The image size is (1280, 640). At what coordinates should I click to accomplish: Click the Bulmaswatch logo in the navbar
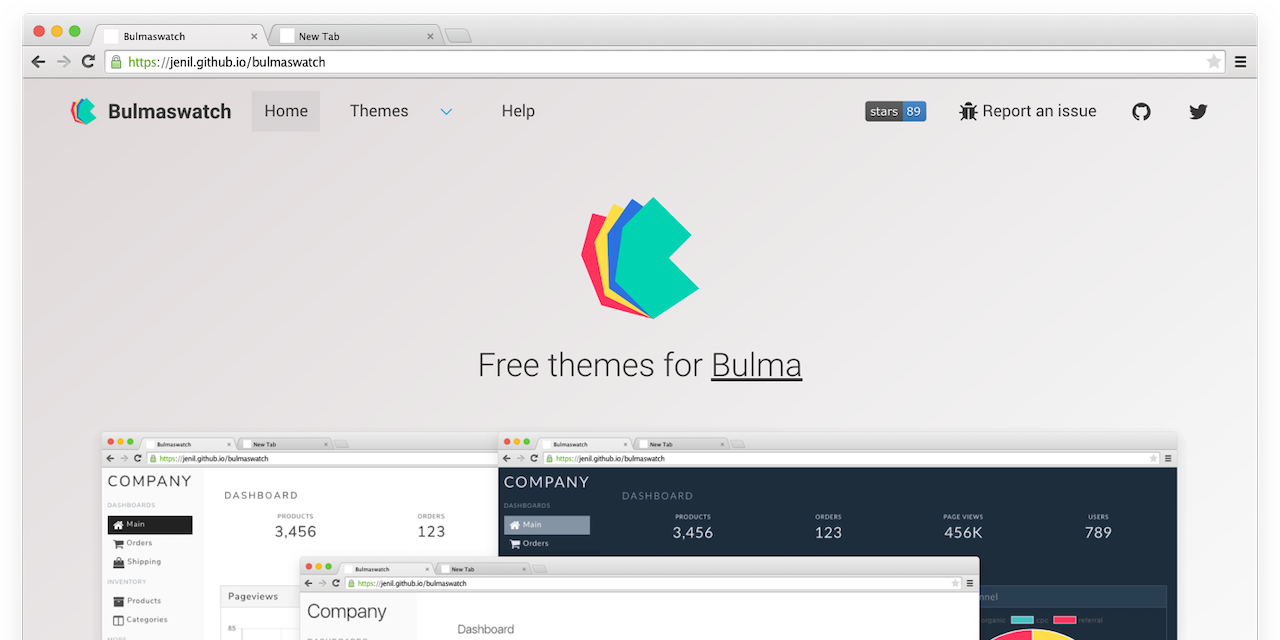coord(151,111)
